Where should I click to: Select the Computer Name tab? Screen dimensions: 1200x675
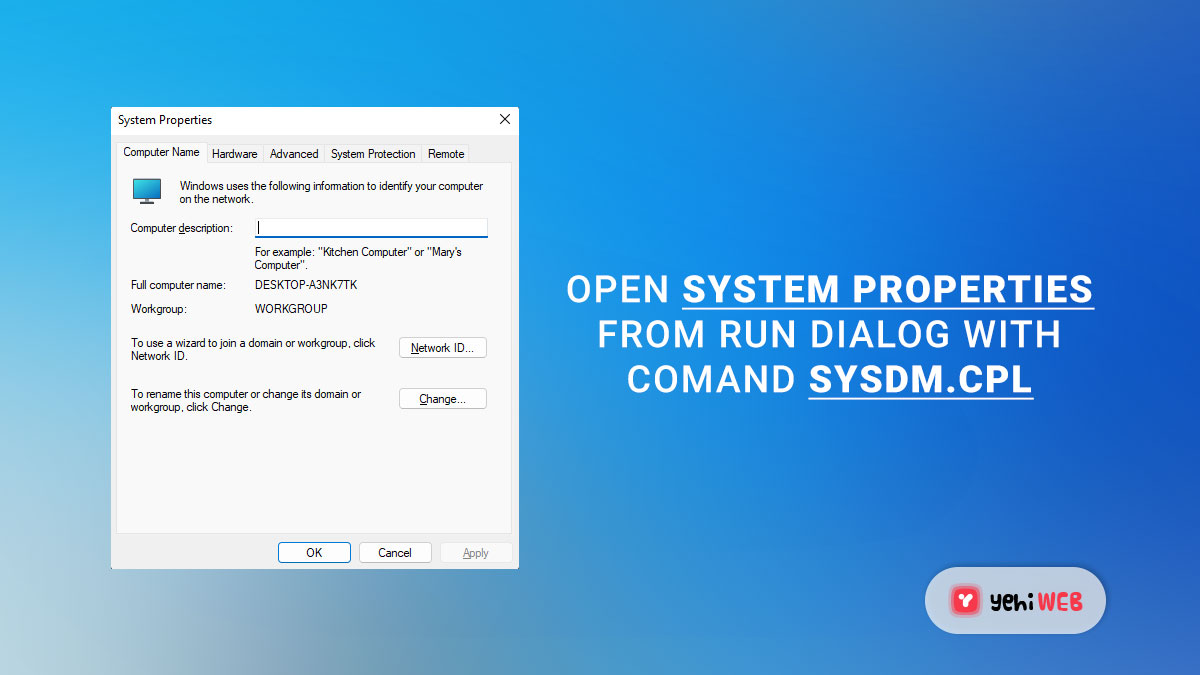(x=161, y=153)
